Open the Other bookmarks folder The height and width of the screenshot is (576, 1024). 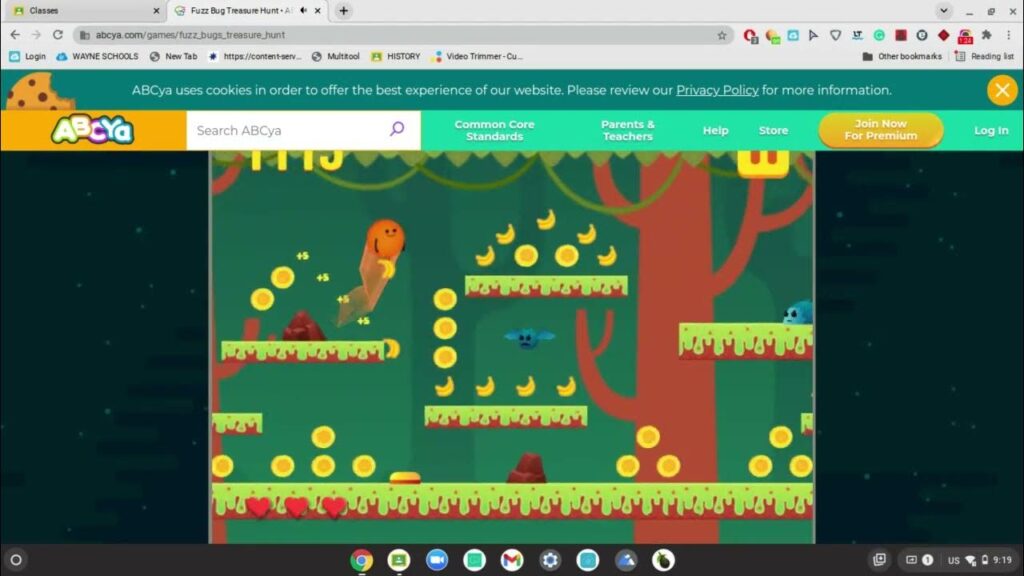pyautogui.click(x=901, y=57)
